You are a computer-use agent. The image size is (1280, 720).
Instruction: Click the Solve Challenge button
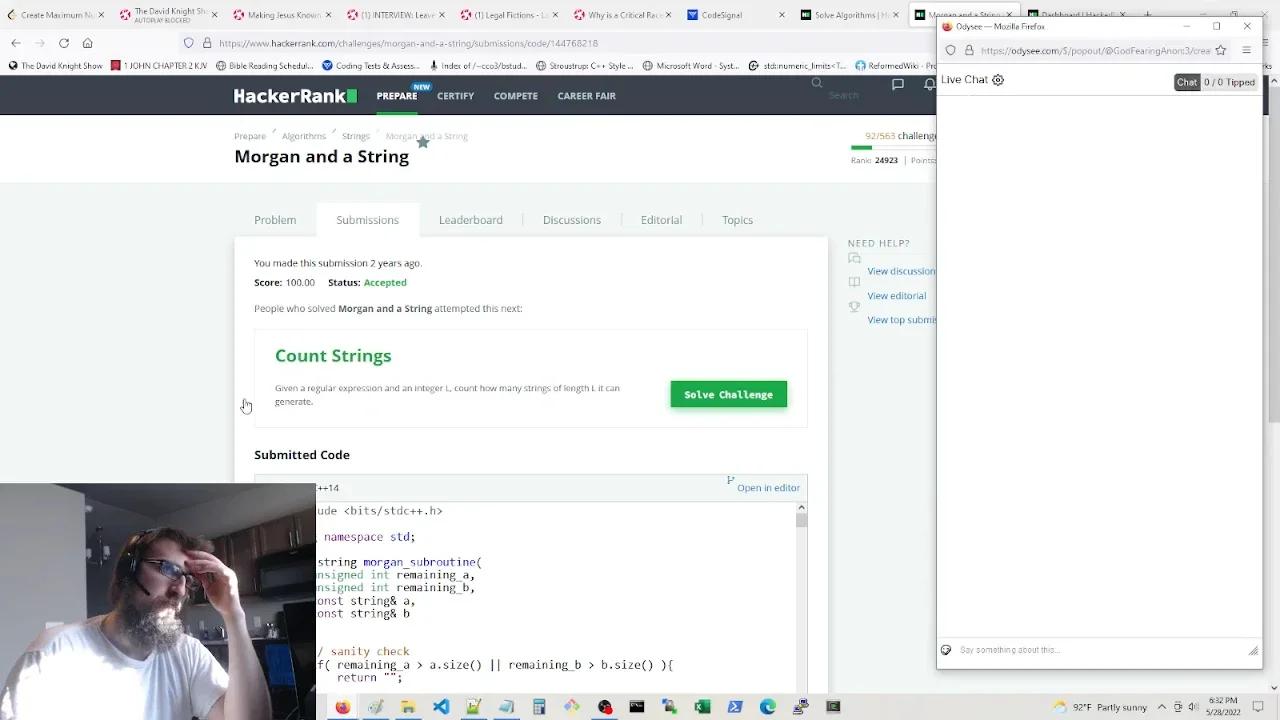[729, 394]
